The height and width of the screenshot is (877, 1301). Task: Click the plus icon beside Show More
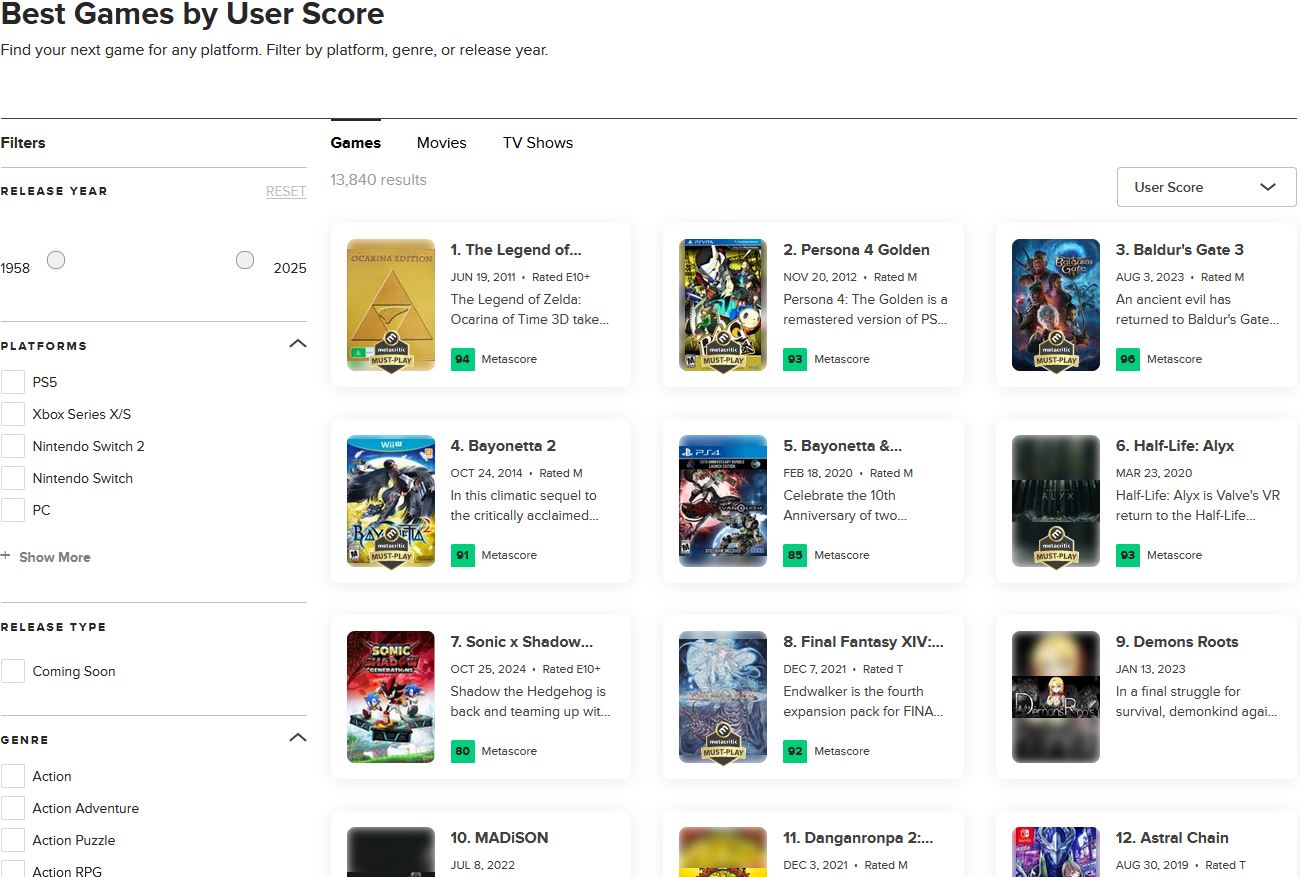(6, 556)
